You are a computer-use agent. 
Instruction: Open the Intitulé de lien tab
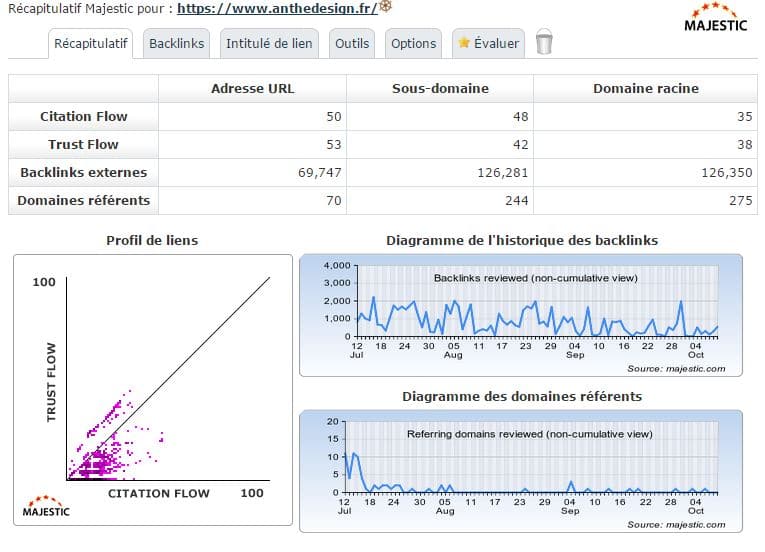pyautogui.click(x=269, y=43)
